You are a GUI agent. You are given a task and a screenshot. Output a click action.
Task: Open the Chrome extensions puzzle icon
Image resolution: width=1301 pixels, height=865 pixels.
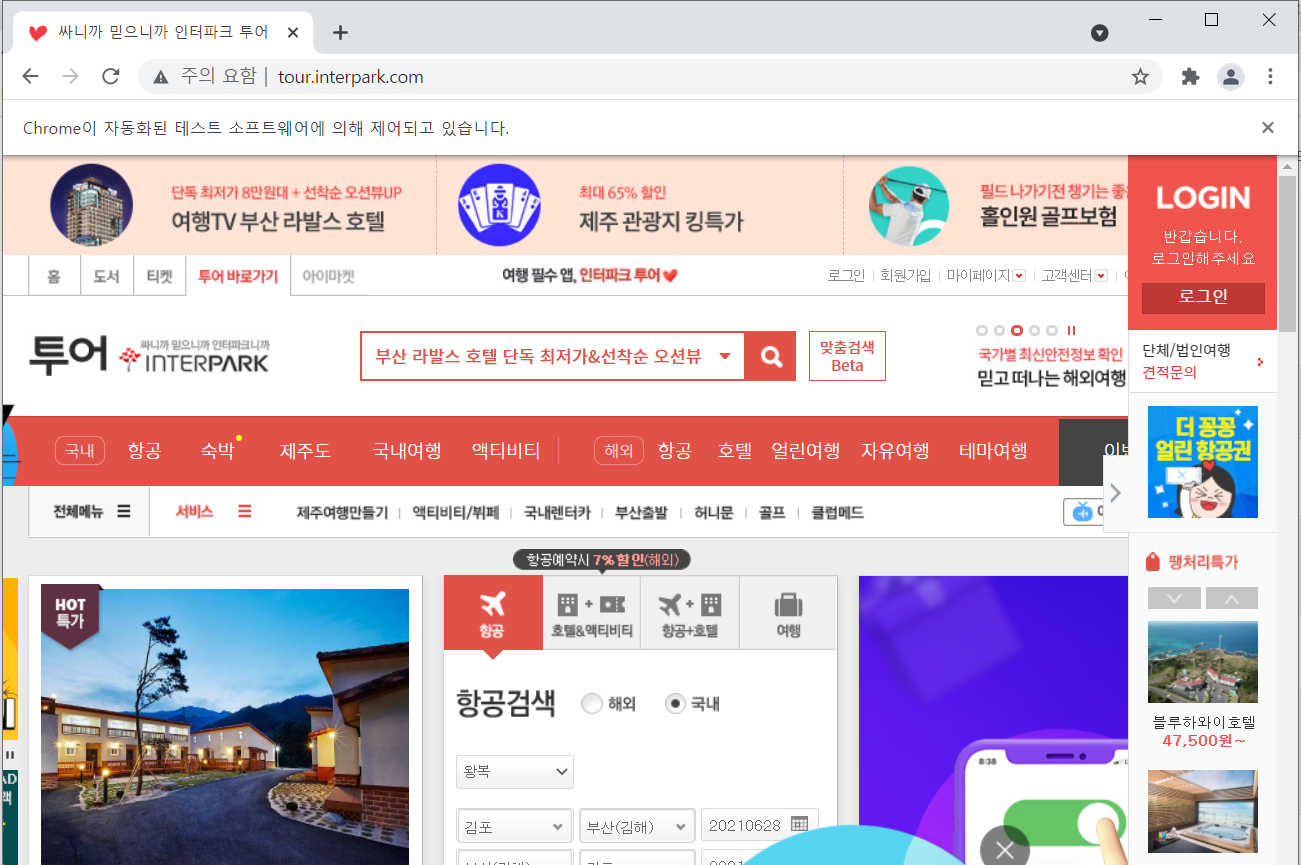(x=1190, y=77)
